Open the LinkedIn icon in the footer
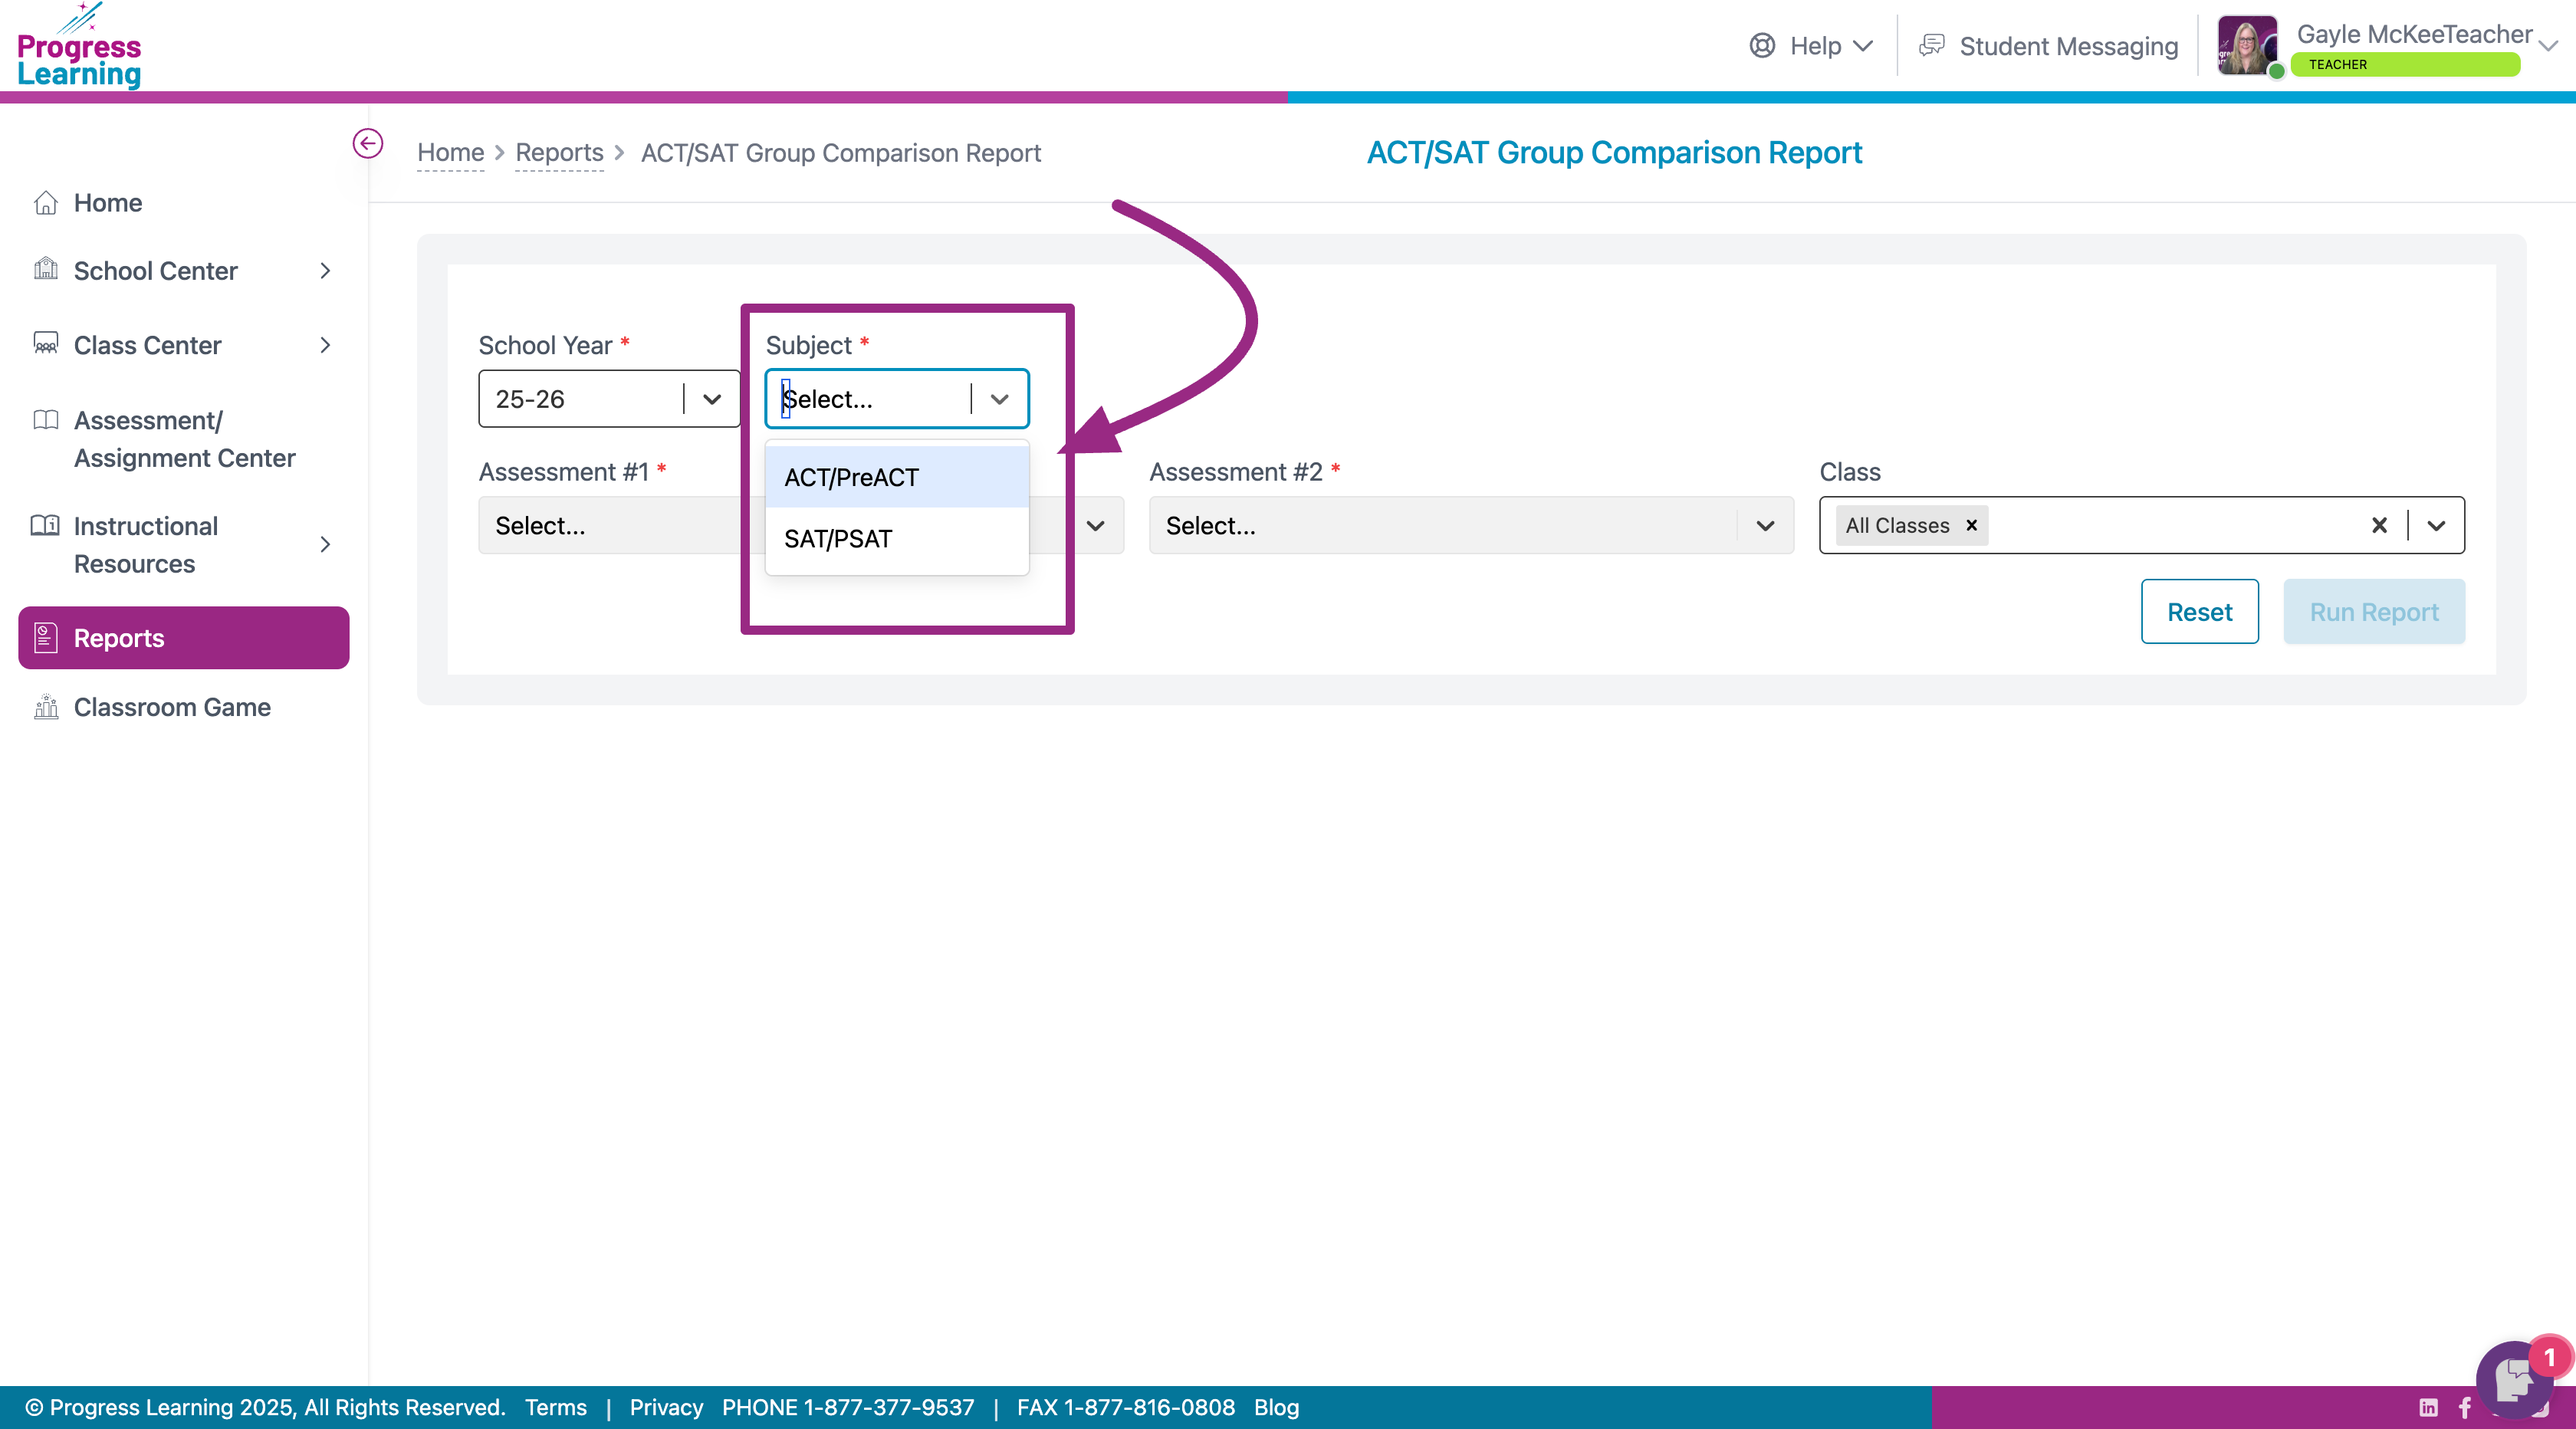Viewport: 2576px width, 1429px height. 2428,1408
